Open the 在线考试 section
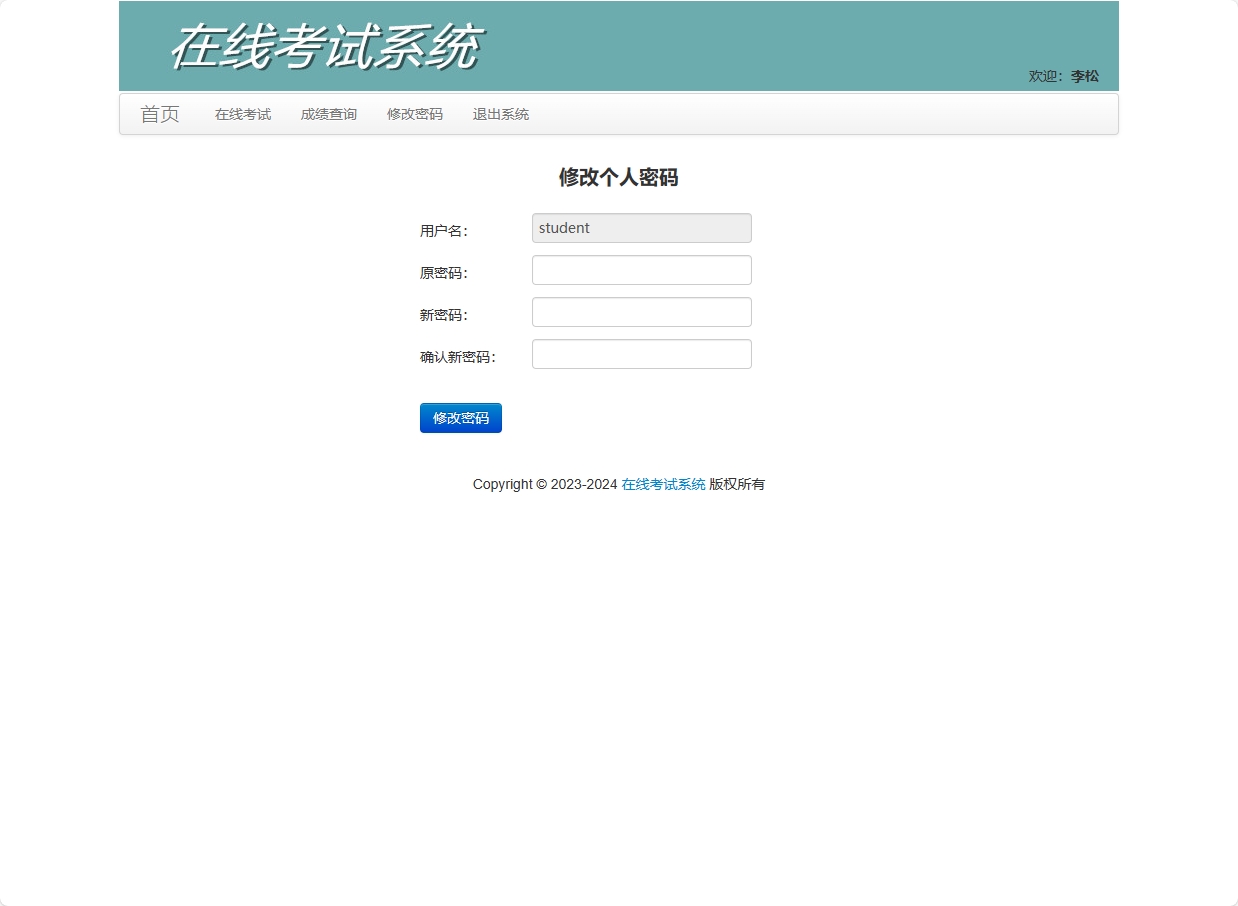Viewport: 1238px width, 906px height. 242,114
